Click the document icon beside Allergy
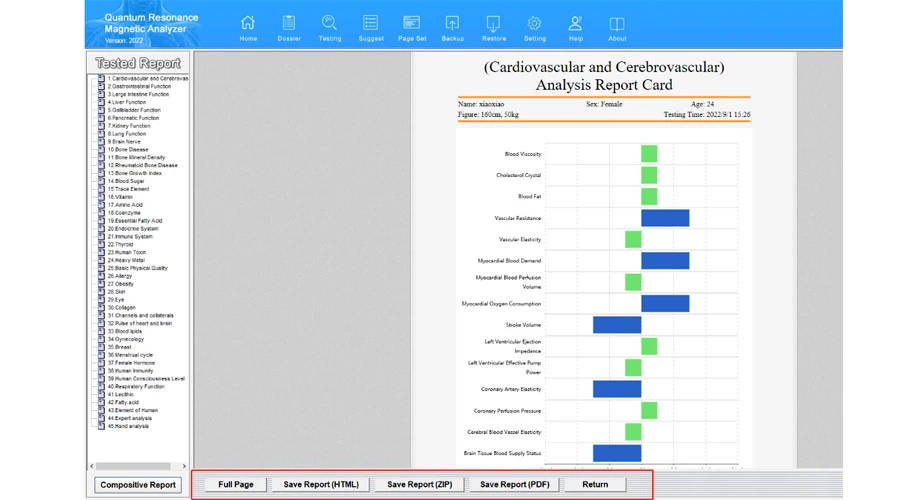Viewport: 900px width, 500px height. coord(101,276)
